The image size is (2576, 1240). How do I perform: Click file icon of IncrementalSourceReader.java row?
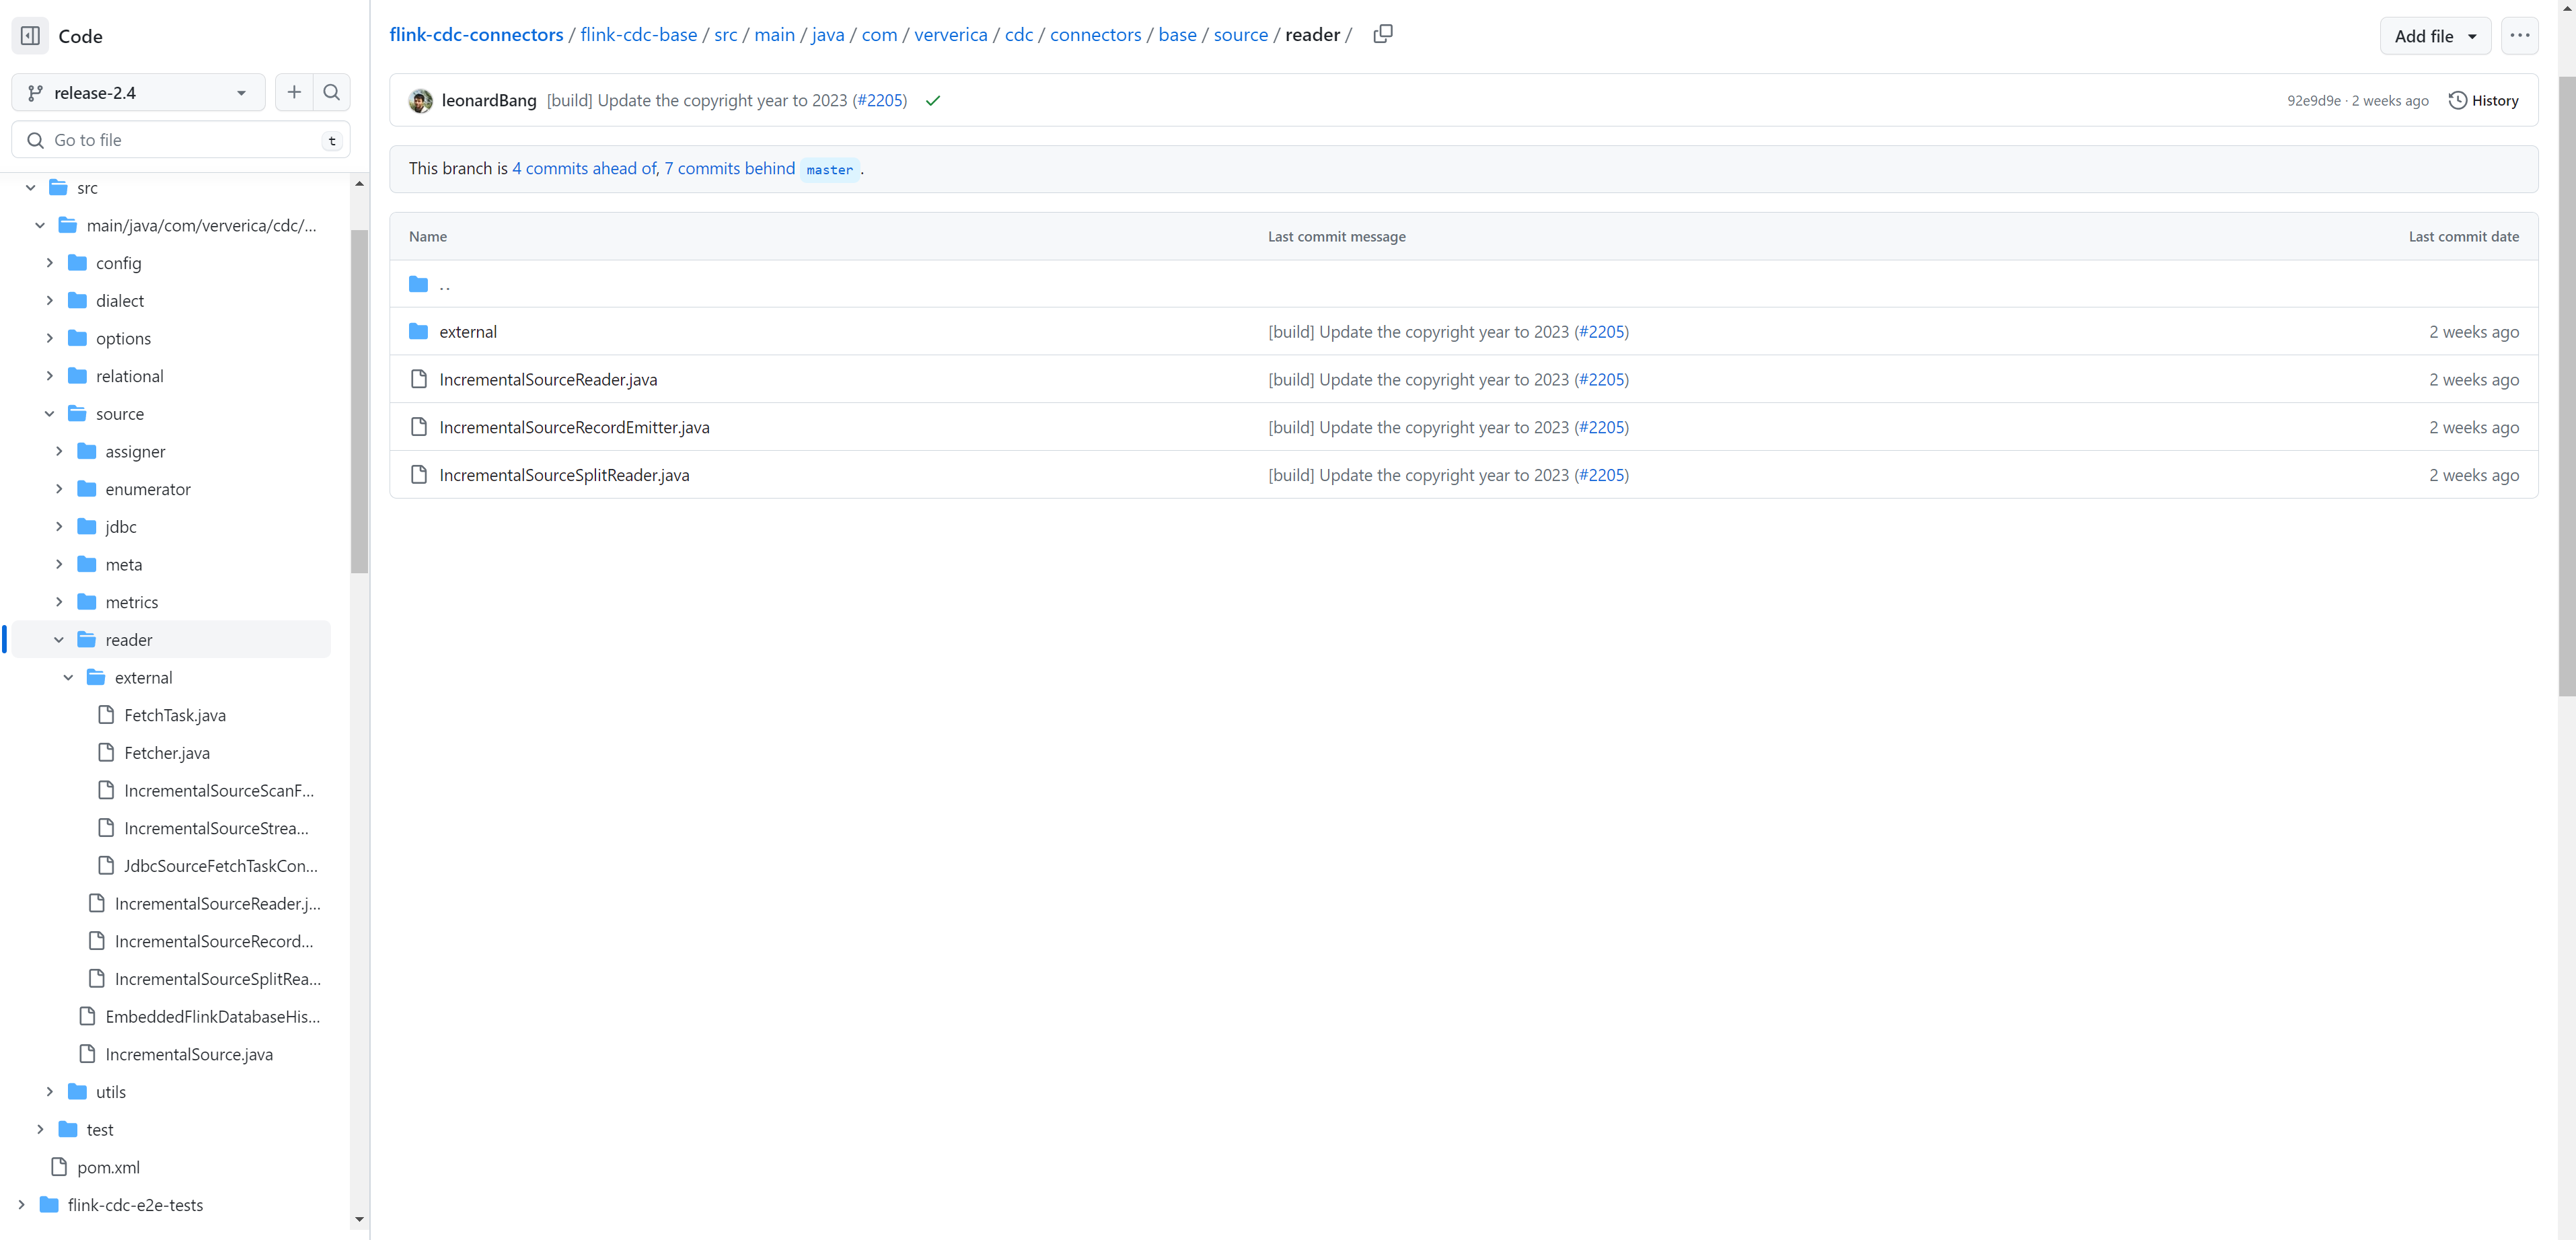point(419,380)
